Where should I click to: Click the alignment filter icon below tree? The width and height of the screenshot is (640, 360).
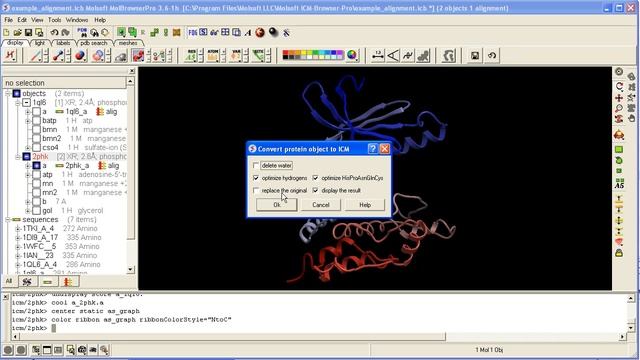pyautogui.click(x=68, y=281)
